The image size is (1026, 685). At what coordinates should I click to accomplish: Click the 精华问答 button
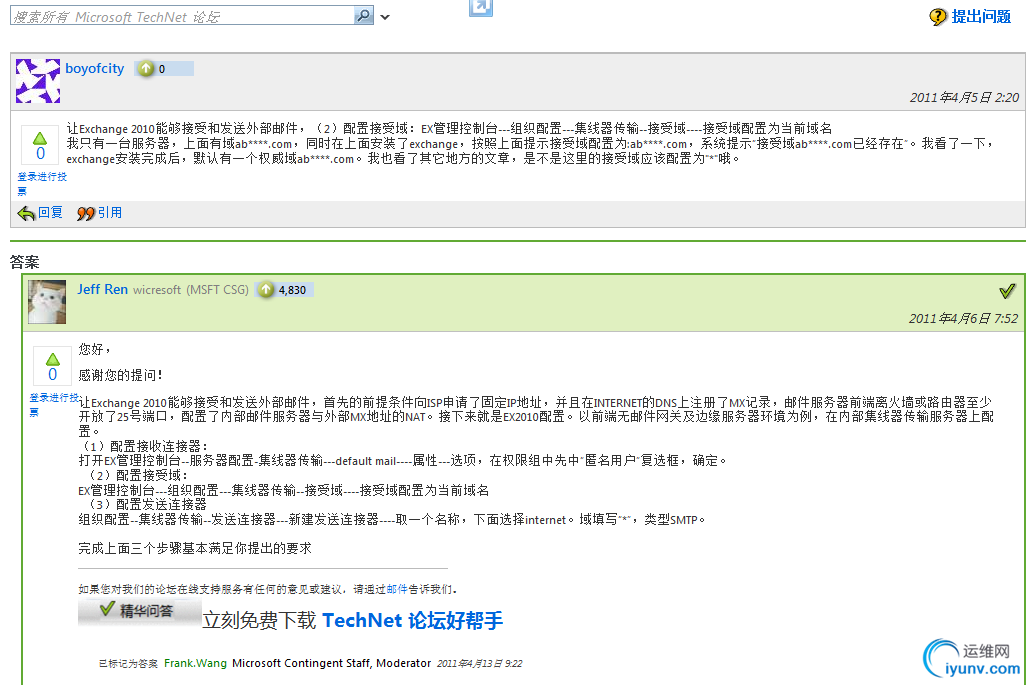139,612
